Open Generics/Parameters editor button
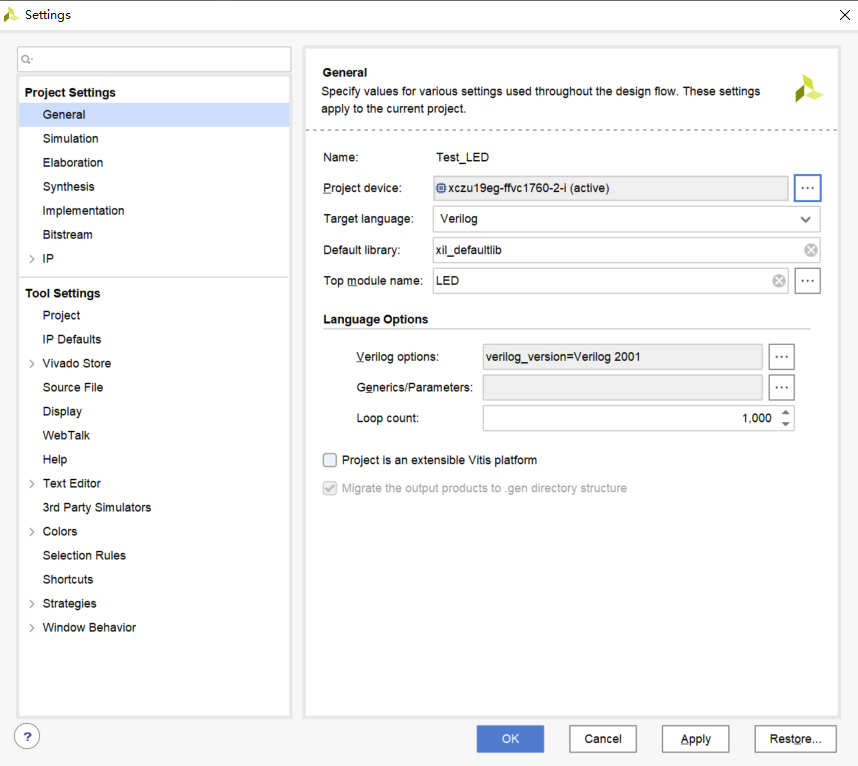858x766 pixels. coord(781,387)
